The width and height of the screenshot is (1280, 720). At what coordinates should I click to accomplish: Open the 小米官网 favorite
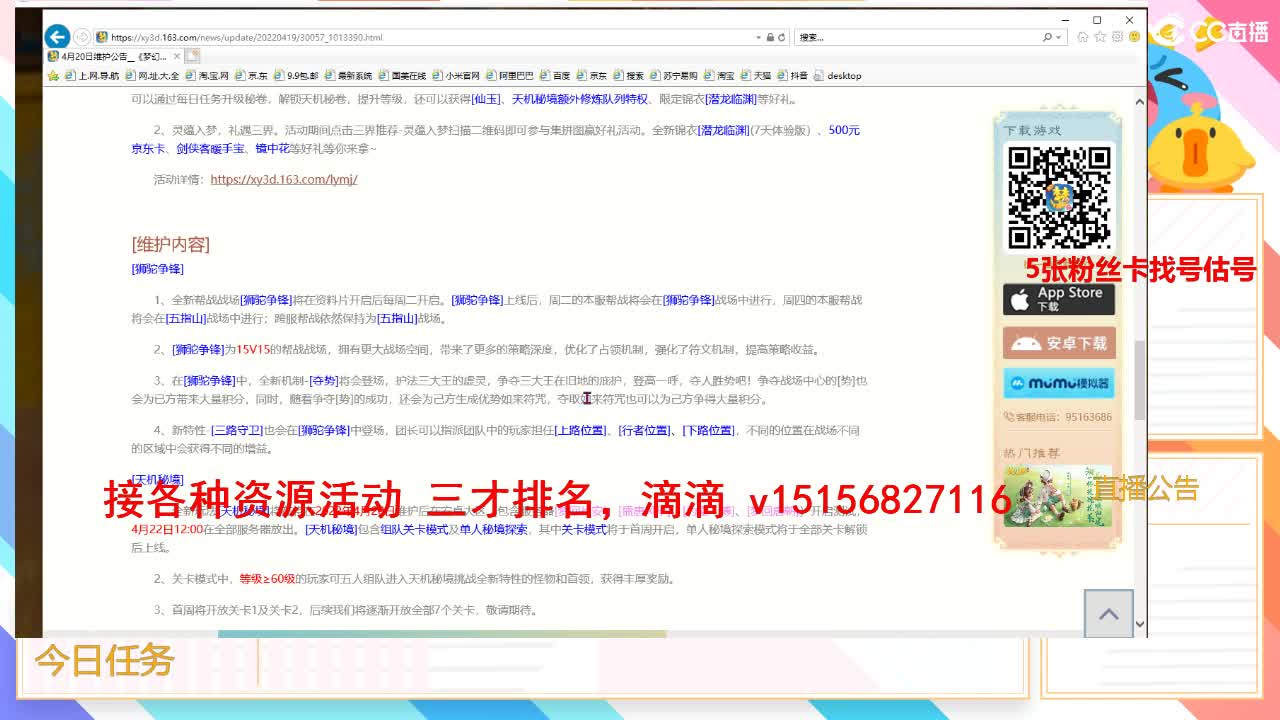pyautogui.click(x=455, y=75)
